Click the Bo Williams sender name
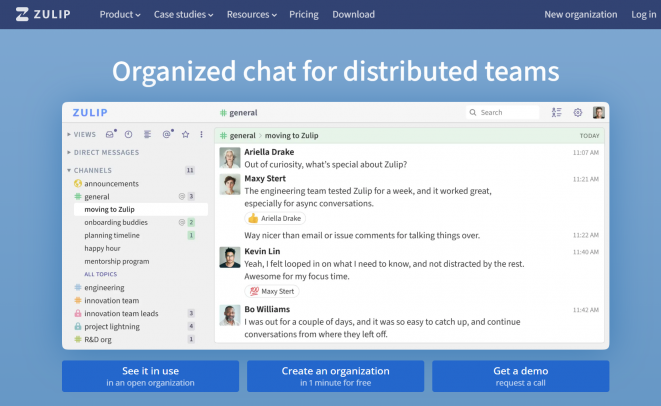Image resolution: width=661 pixels, height=406 pixels. (x=267, y=309)
